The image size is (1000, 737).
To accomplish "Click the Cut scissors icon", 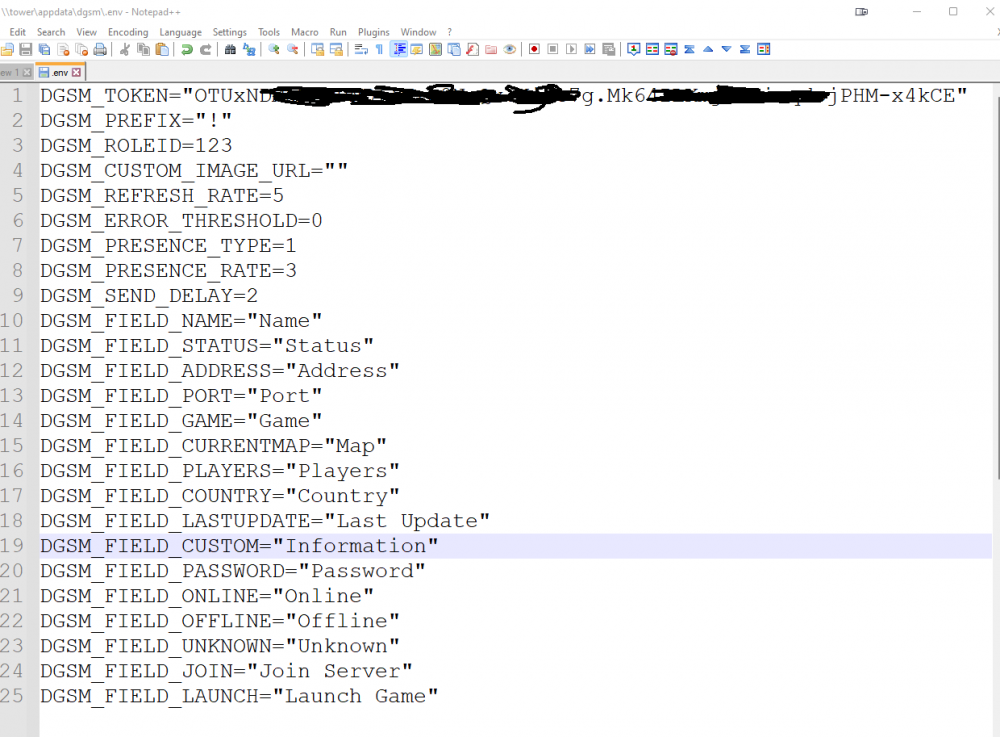I will coord(125,50).
